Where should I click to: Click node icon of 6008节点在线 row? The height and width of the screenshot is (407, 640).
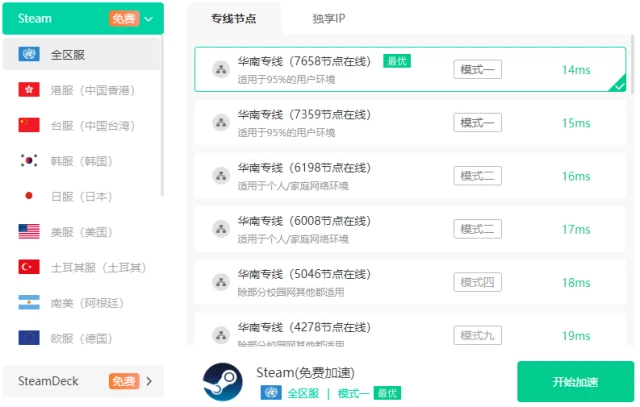(x=221, y=229)
